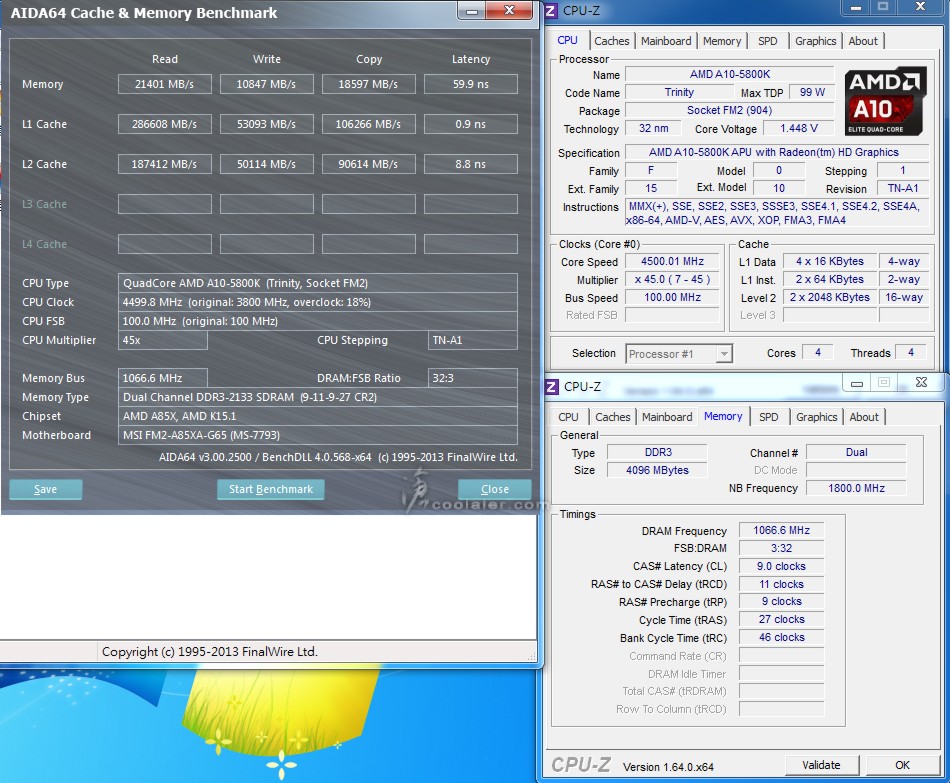Click the Memory Read value '21401 MB/s'
The width and height of the screenshot is (950, 783).
[x=164, y=84]
